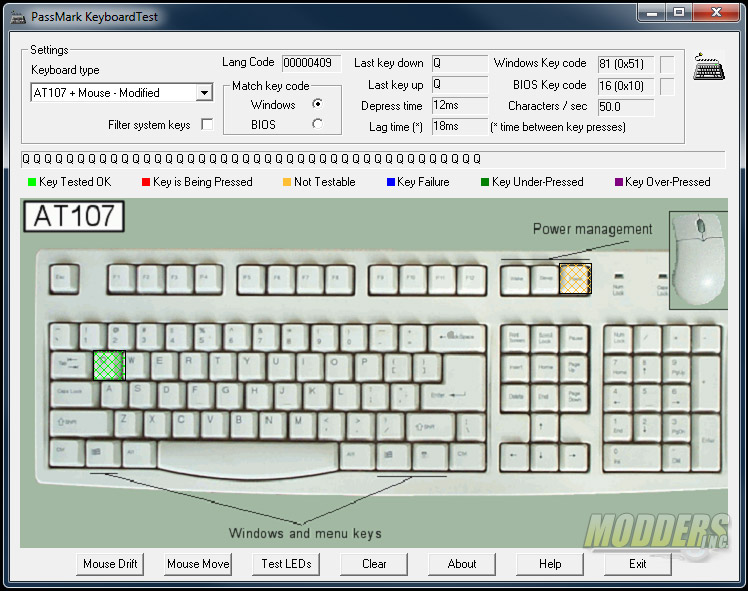Click the green Key Tested OK swatch

coord(32,182)
